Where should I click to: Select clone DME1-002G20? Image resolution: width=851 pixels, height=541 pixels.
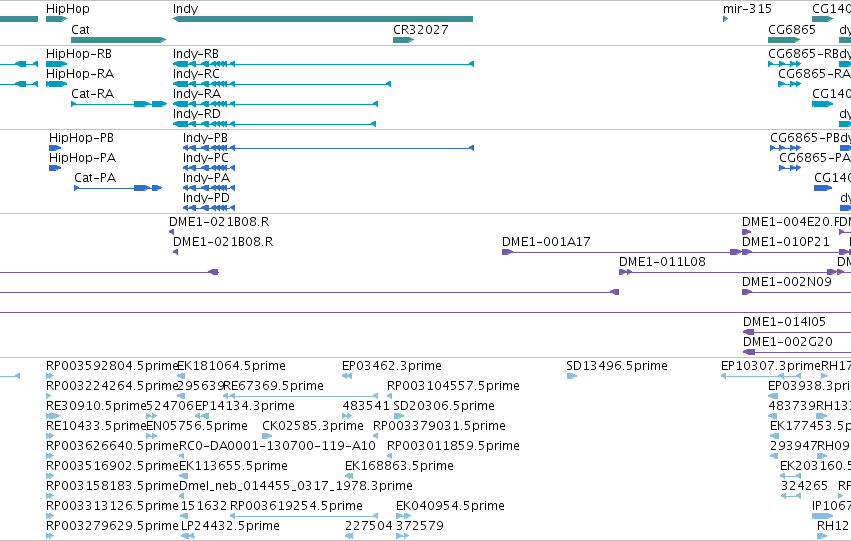click(x=788, y=342)
